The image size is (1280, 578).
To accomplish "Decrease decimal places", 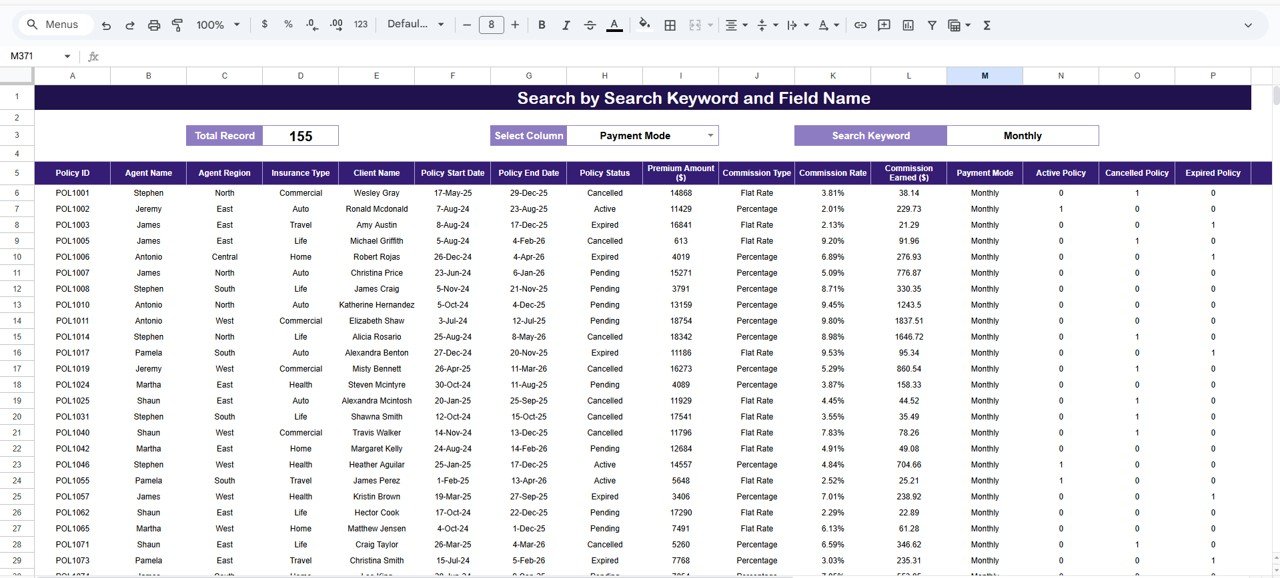I will coord(311,24).
